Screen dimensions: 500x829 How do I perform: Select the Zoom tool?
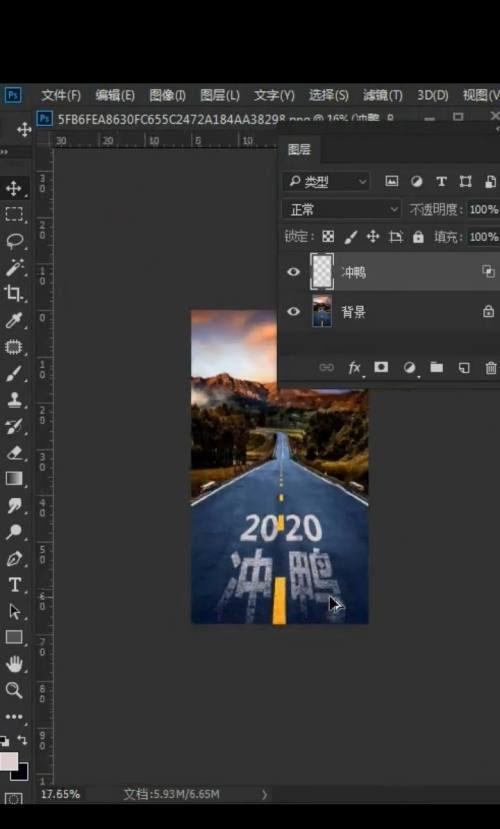(x=14, y=690)
